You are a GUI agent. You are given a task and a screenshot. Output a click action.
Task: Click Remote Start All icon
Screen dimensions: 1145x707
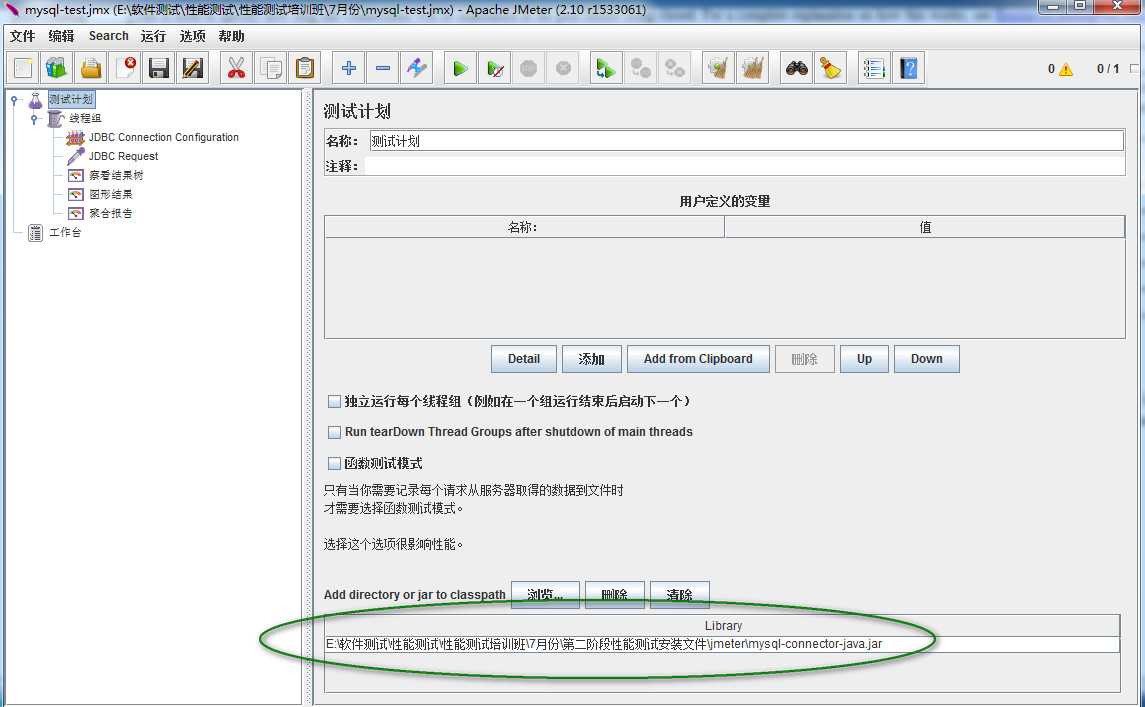pyautogui.click(x=606, y=69)
